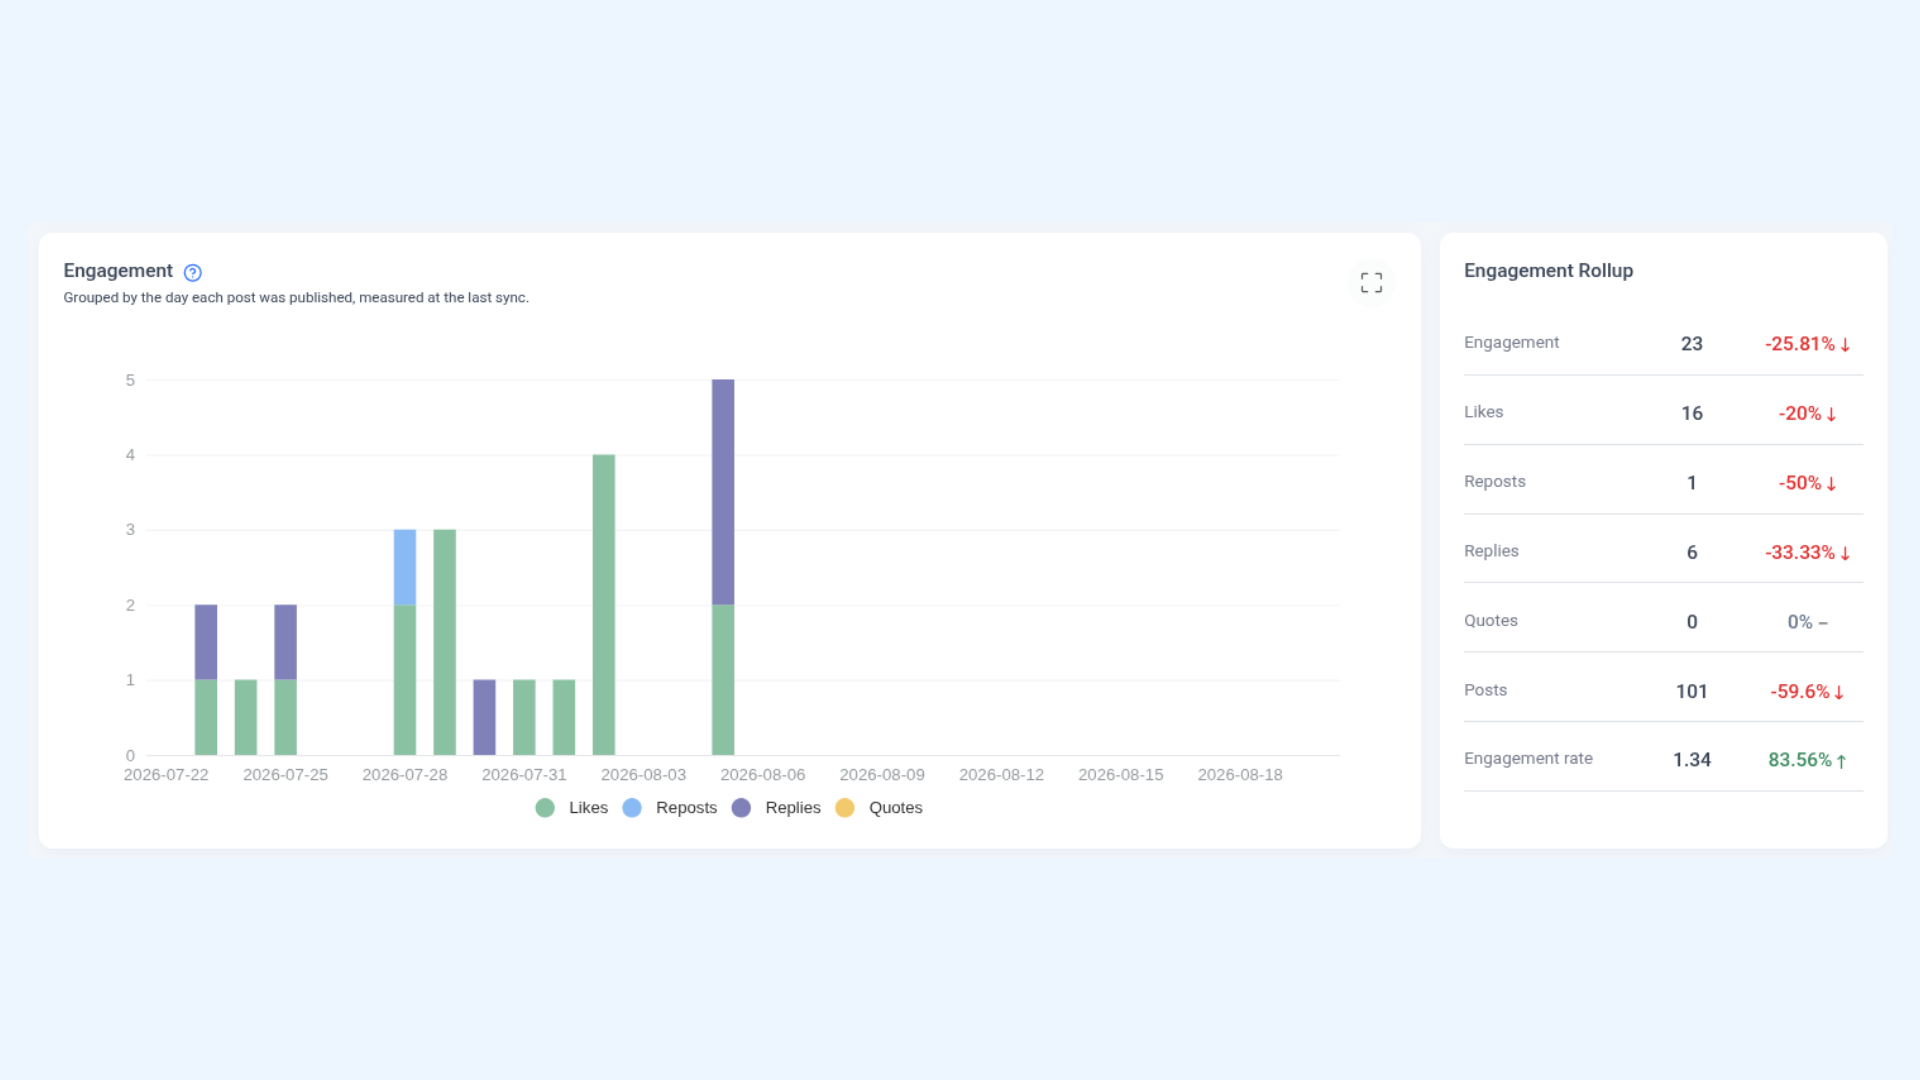Open the Engagement help tooltip icon

click(x=193, y=272)
